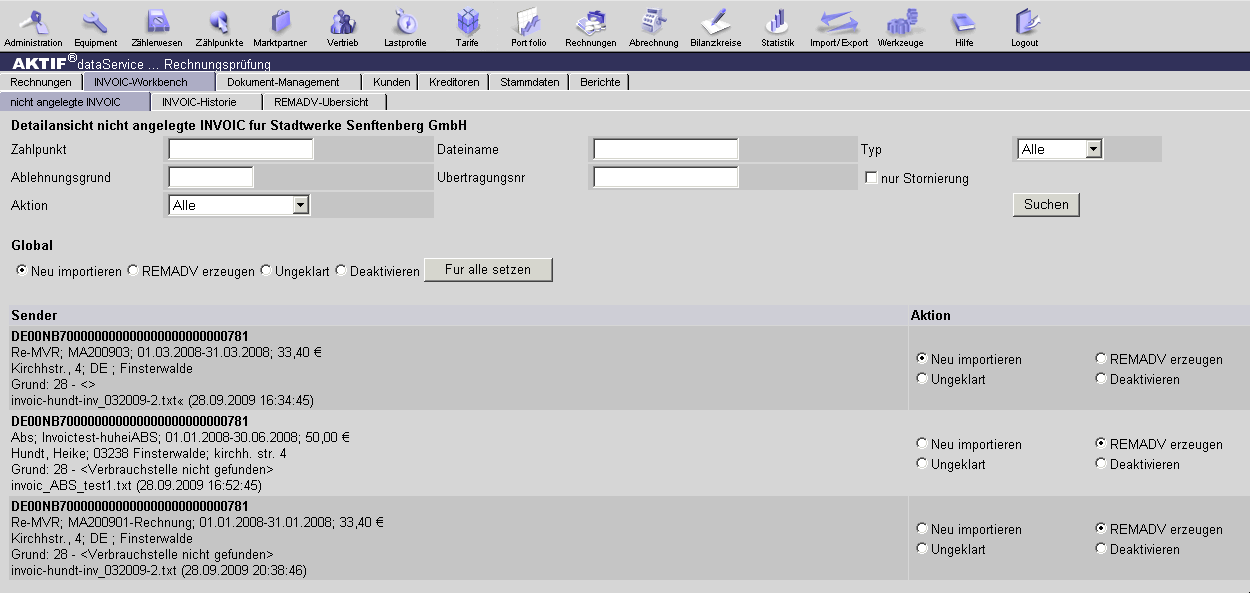Screen dimensions: 1250x593
Task: Expand the Typ dropdown
Action: click(x=1093, y=149)
